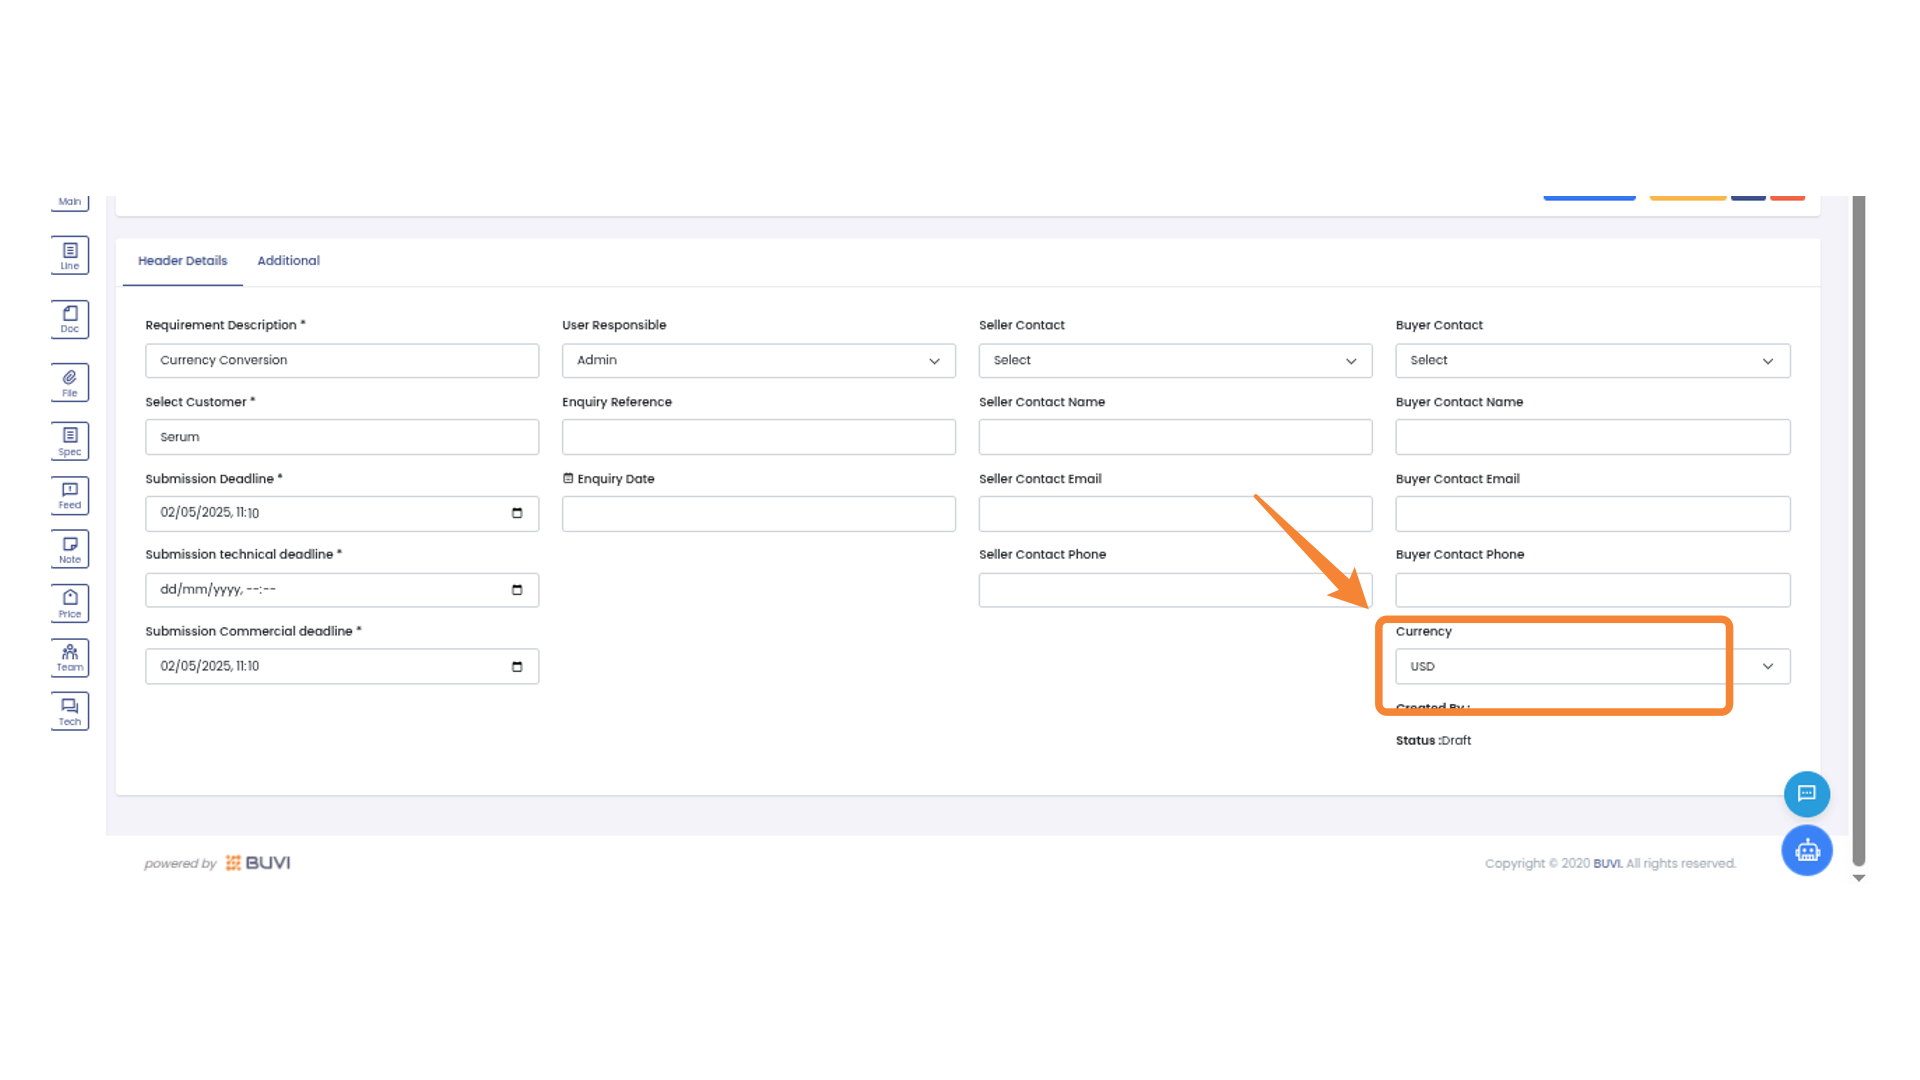The width and height of the screenshot is (1920, 1080).
Task: Open the Line section in sidebar
Action: 70,255
